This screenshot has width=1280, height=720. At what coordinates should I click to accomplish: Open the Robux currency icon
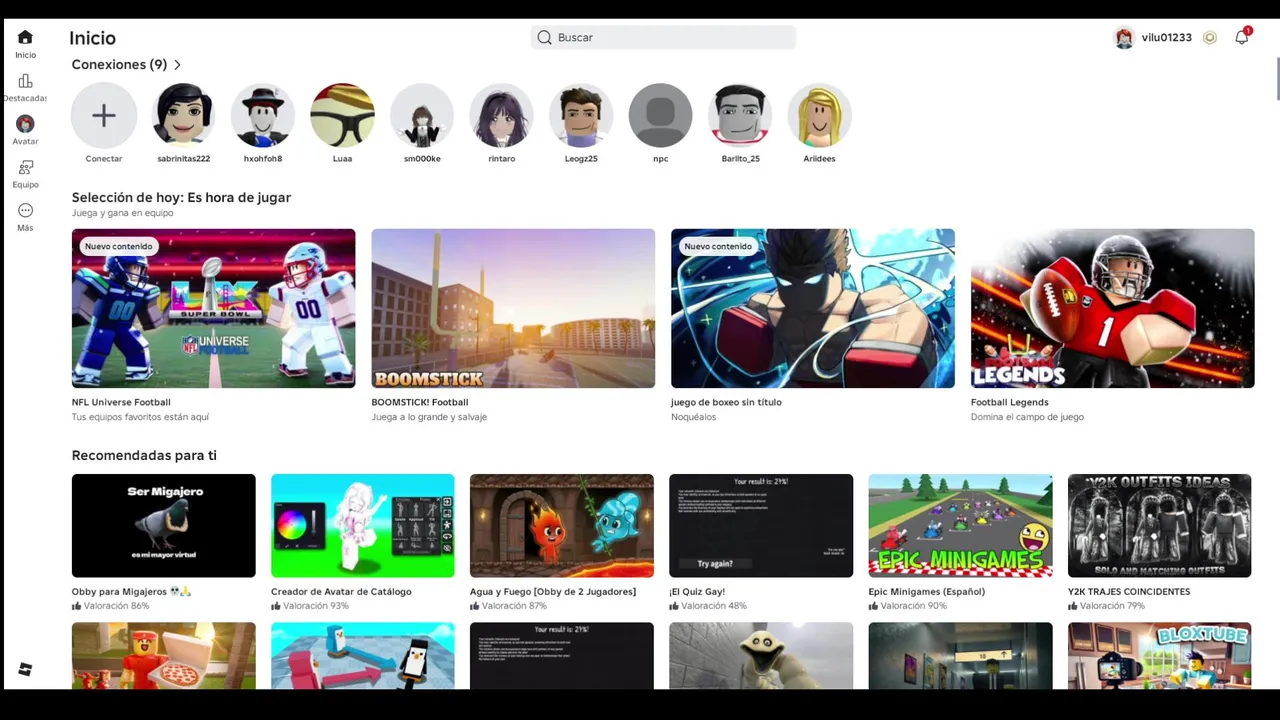[1210, 37]
